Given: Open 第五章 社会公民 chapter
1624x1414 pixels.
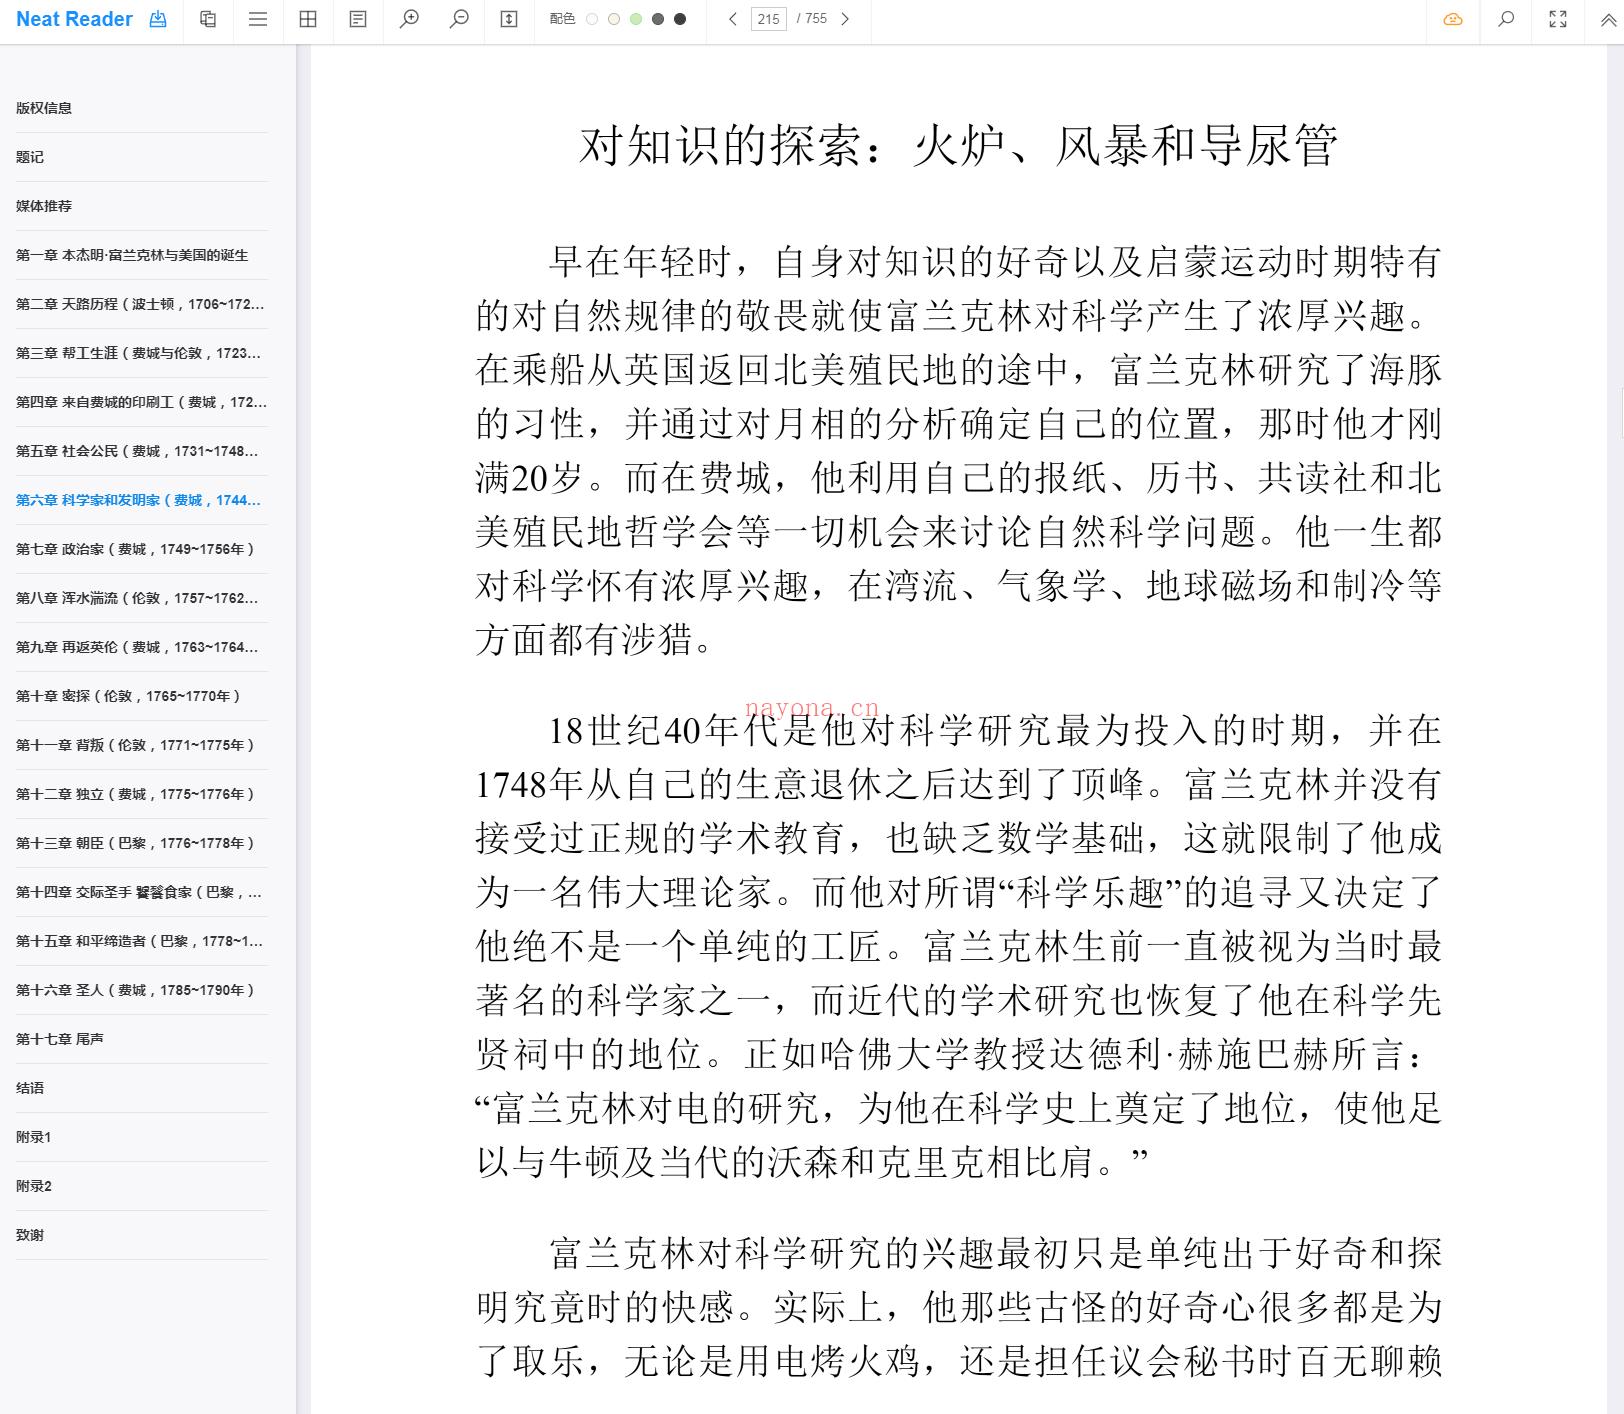Looking at the screenshot, I should (x=142, y=451).
